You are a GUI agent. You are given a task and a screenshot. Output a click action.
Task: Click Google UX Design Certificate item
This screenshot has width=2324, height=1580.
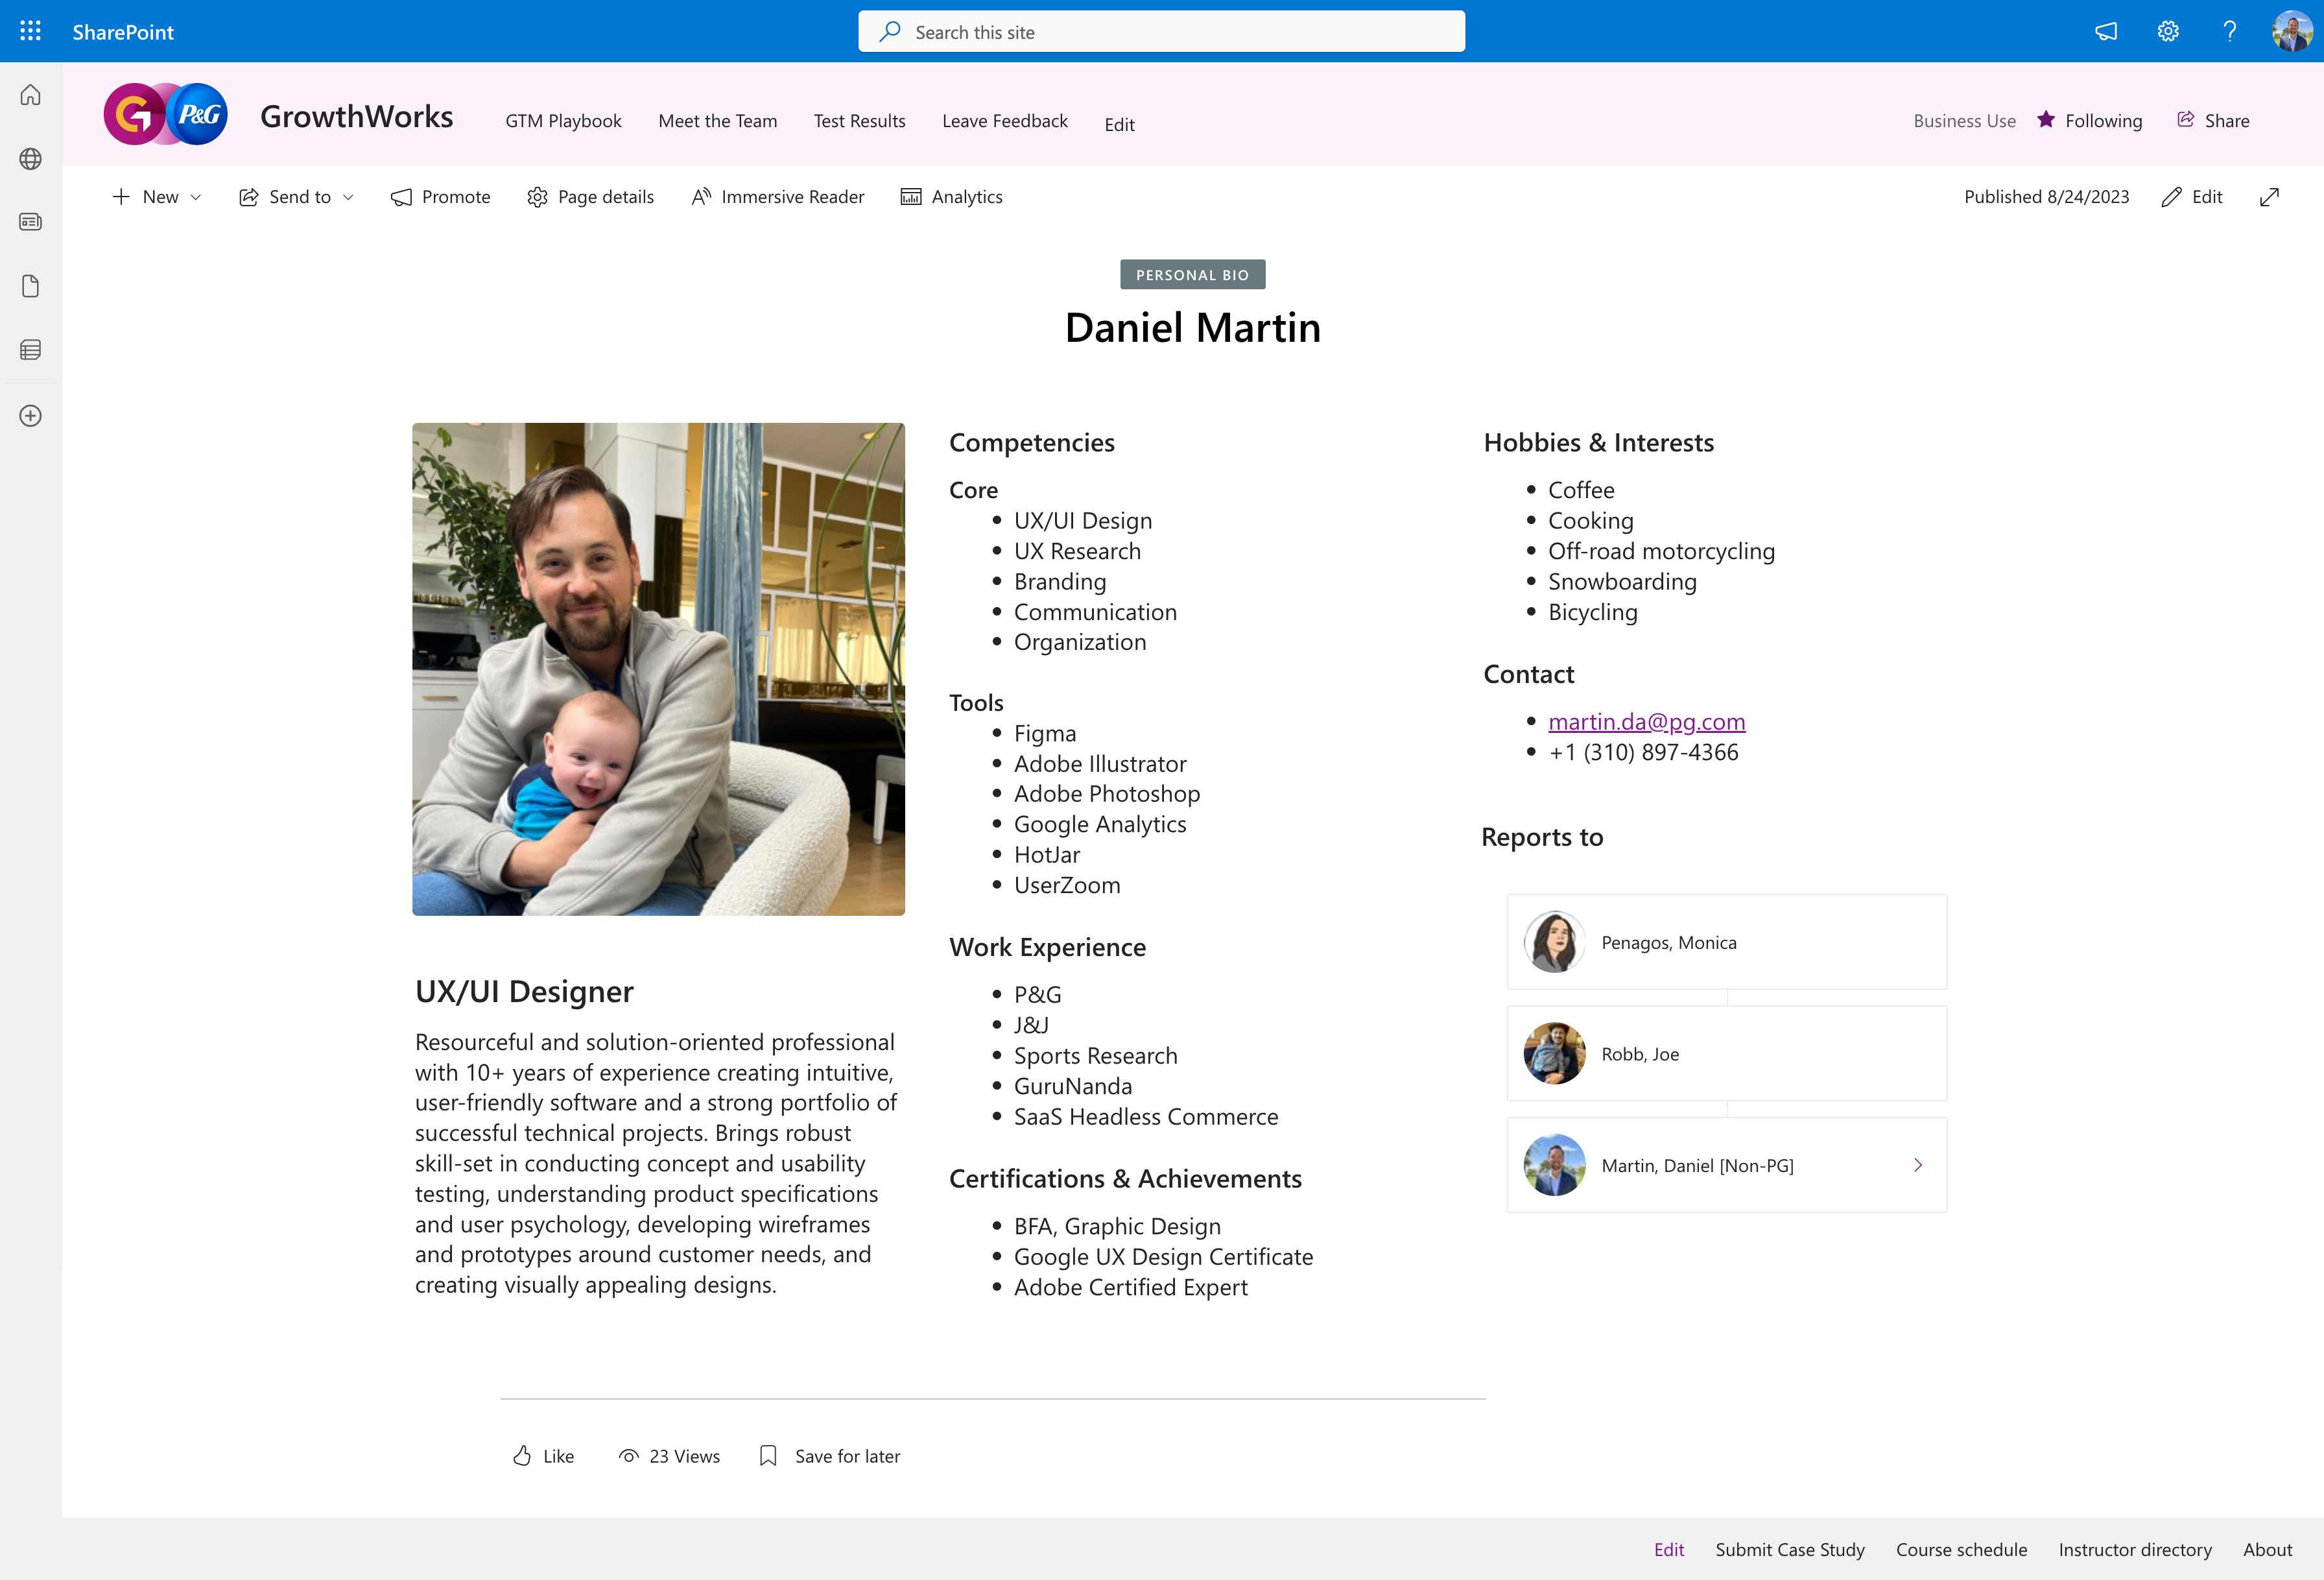(x=1163, y=1257)
